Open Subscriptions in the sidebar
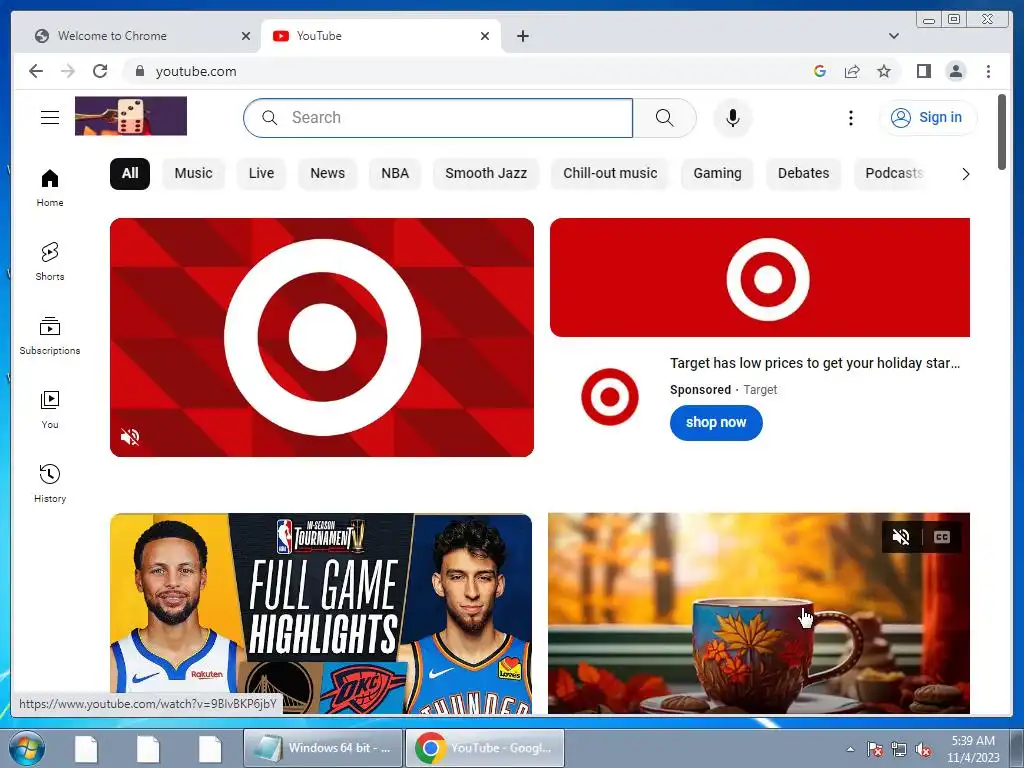Viewport: 1024px width, 768px height. pos(50,336)
